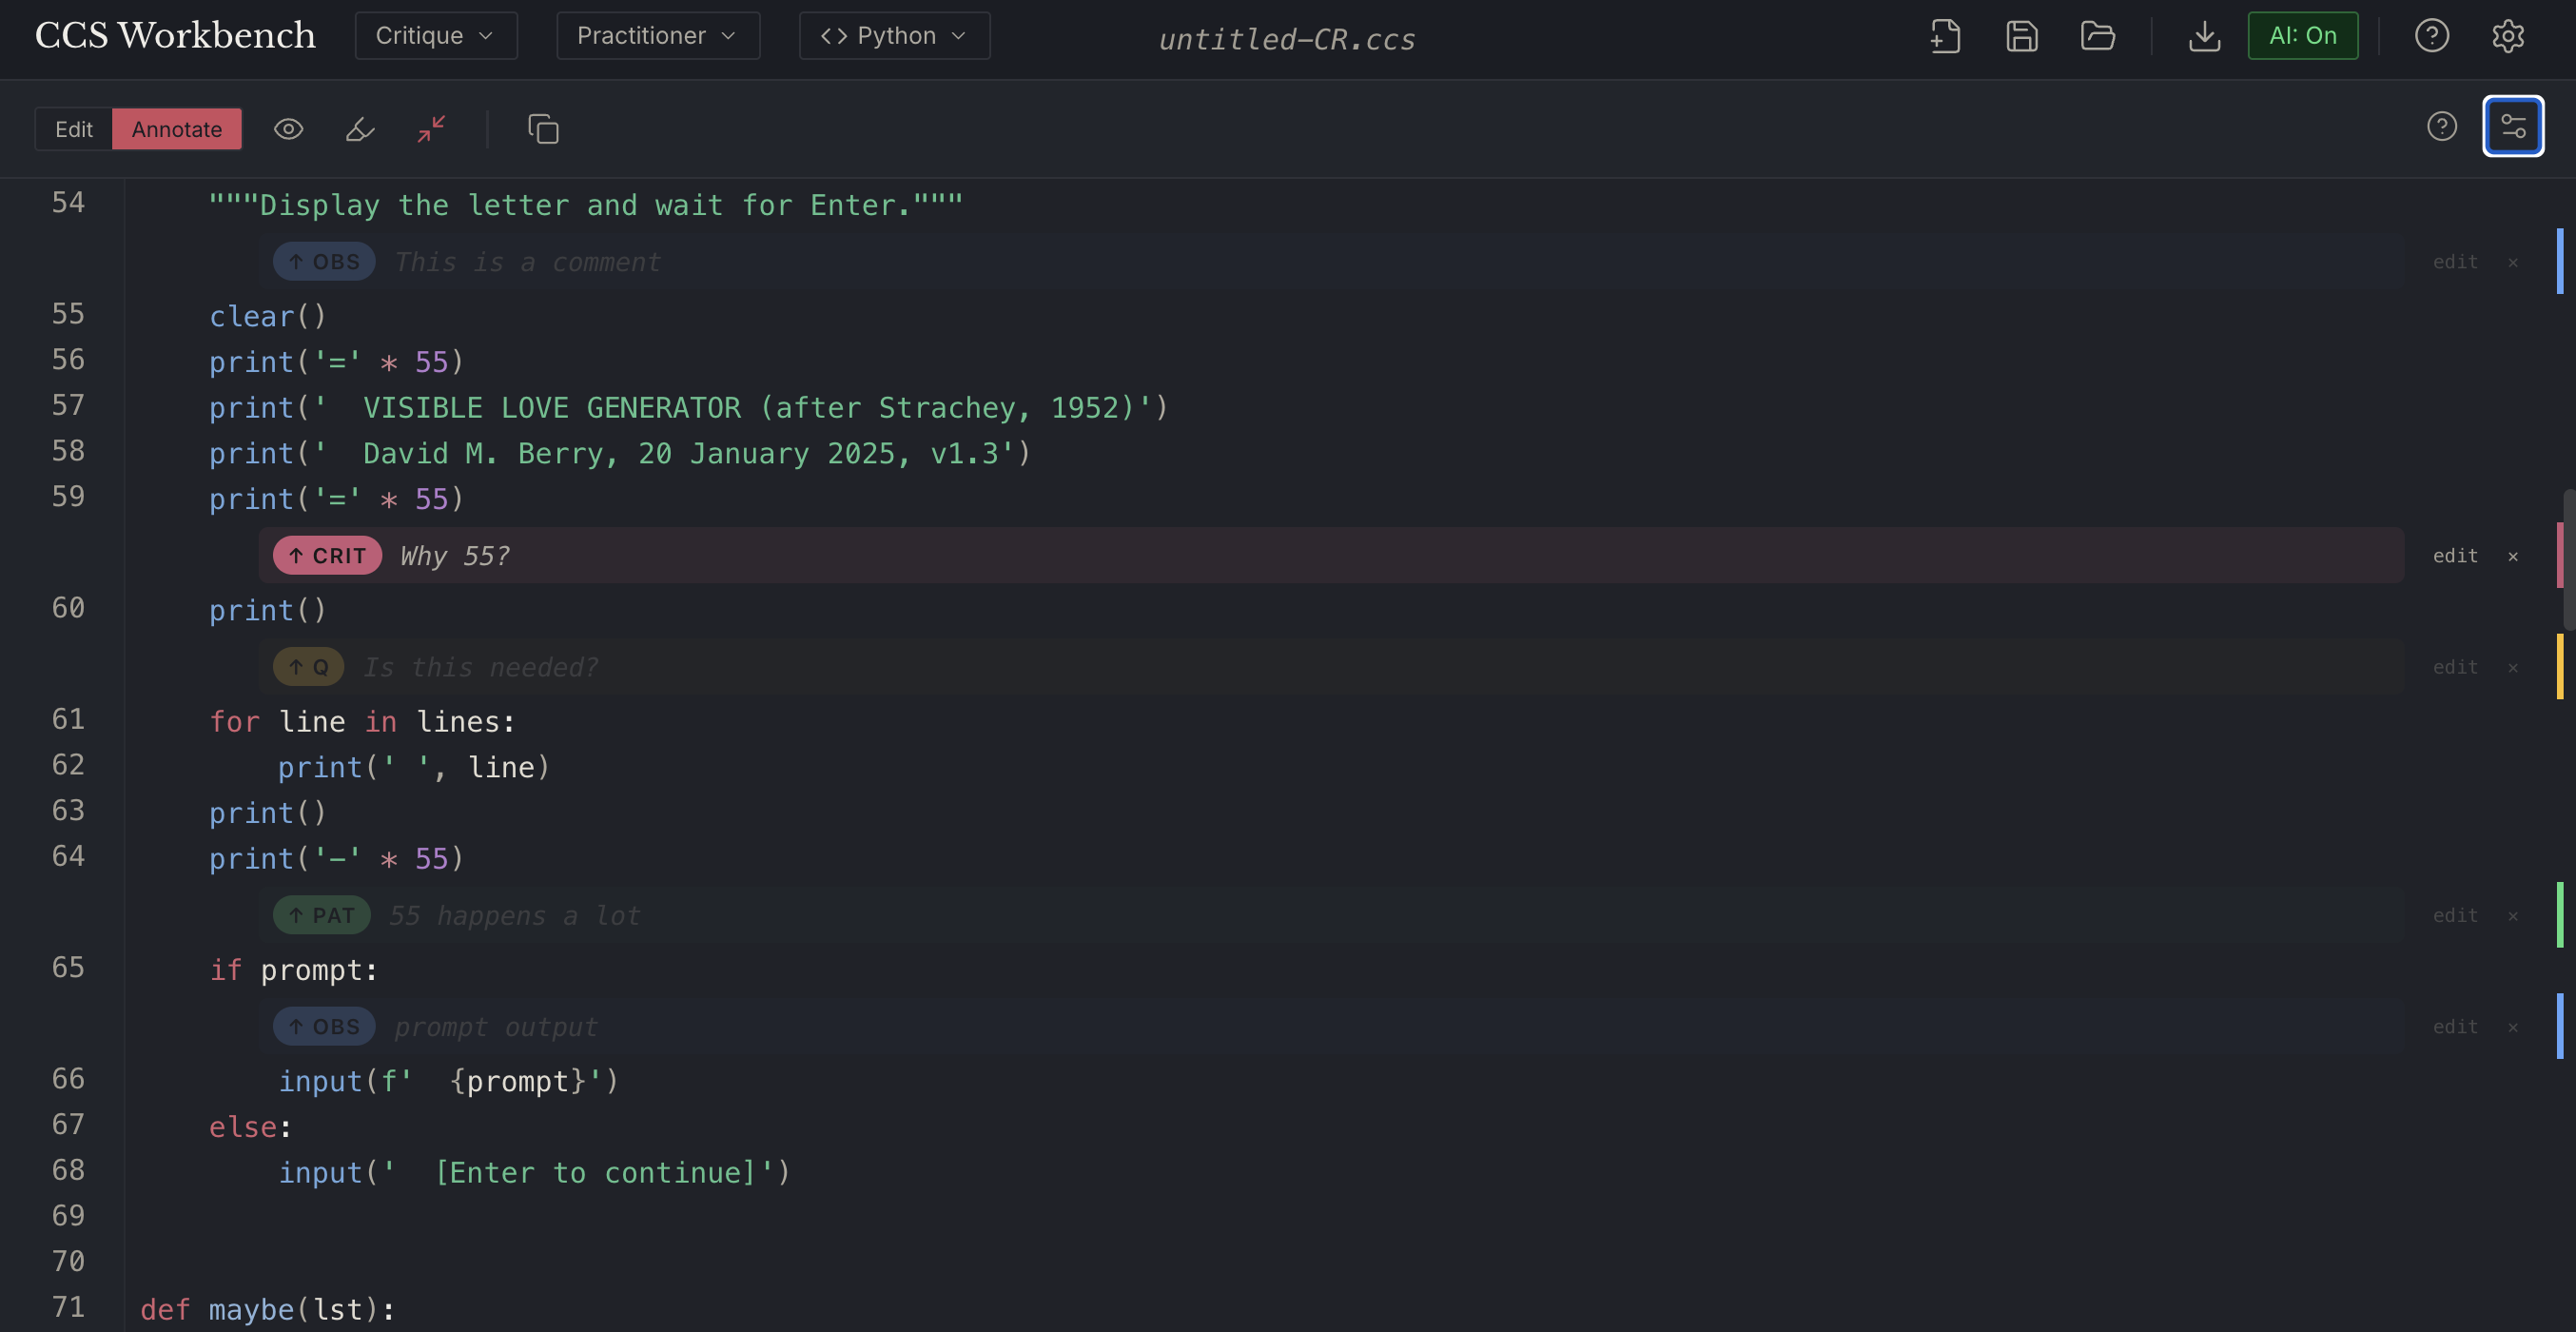The image size is (2576, 1332).
Task: Open the Python language dropdown
Action: click(893, 36)
